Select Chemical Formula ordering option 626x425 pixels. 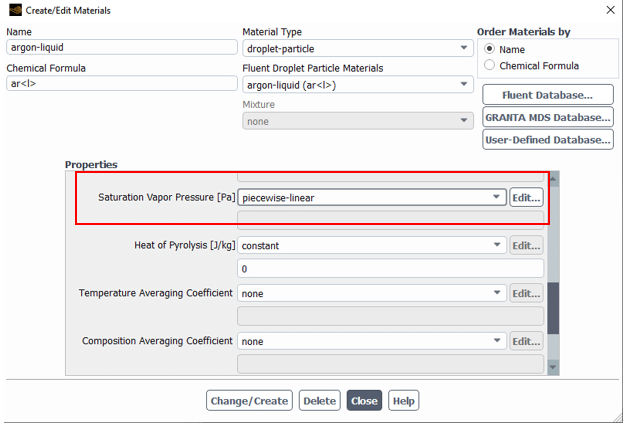pyautogui.click(x=489, y=65)
